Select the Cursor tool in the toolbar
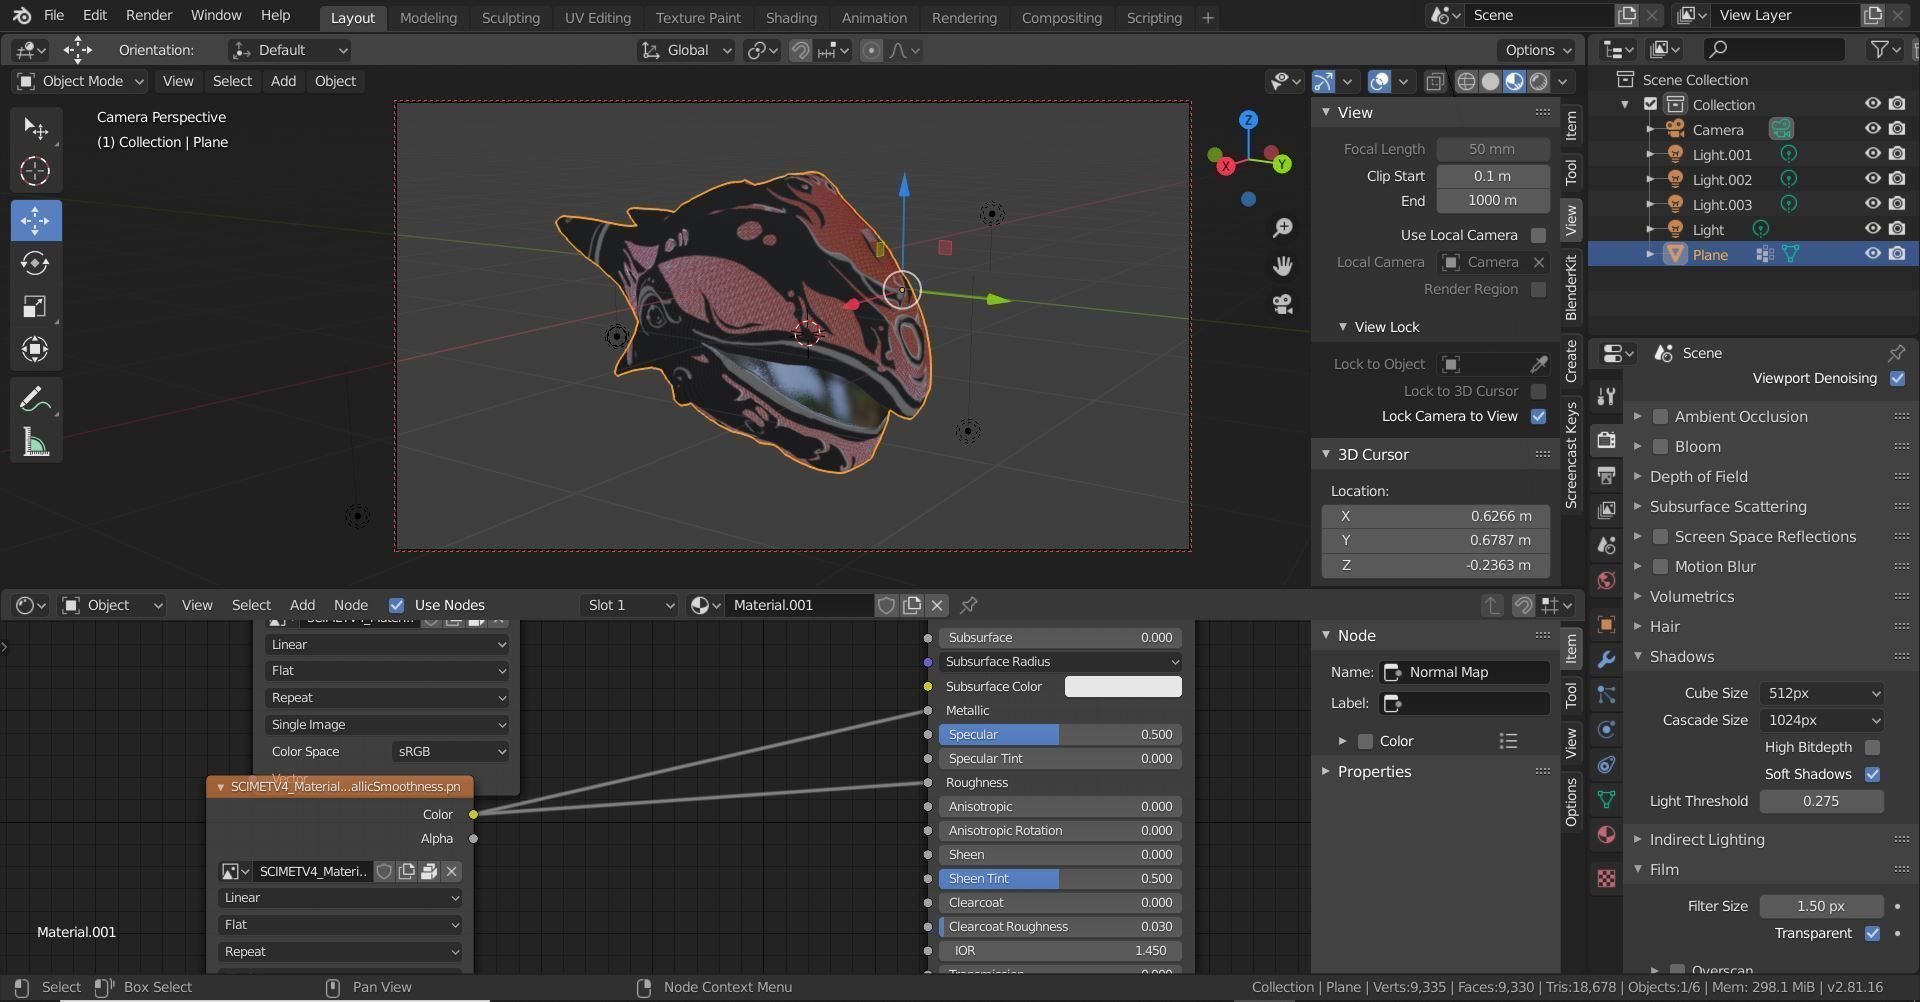The height and width of the screenshot is (1002, 1920). tap(35, 171)
